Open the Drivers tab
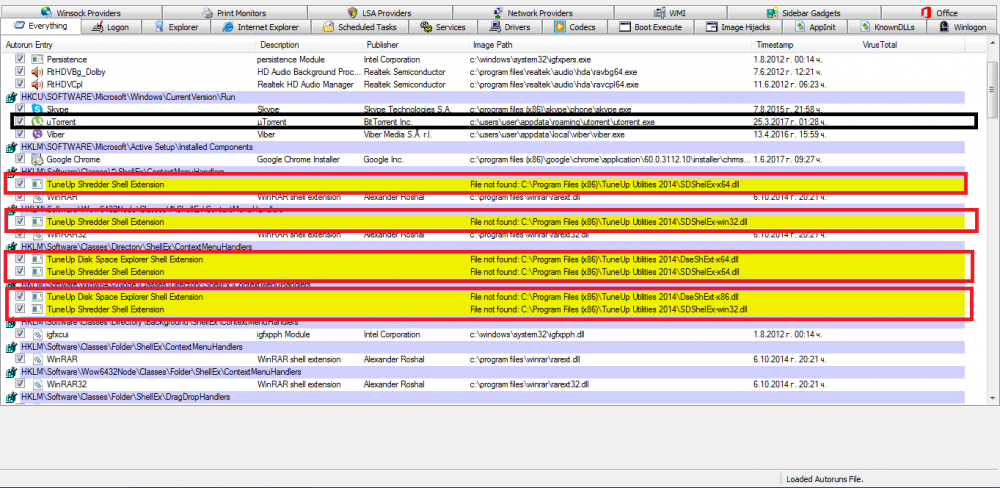The width and height of the screenshot is (1000, 488). pyautogui.click(x=510, y=27)
